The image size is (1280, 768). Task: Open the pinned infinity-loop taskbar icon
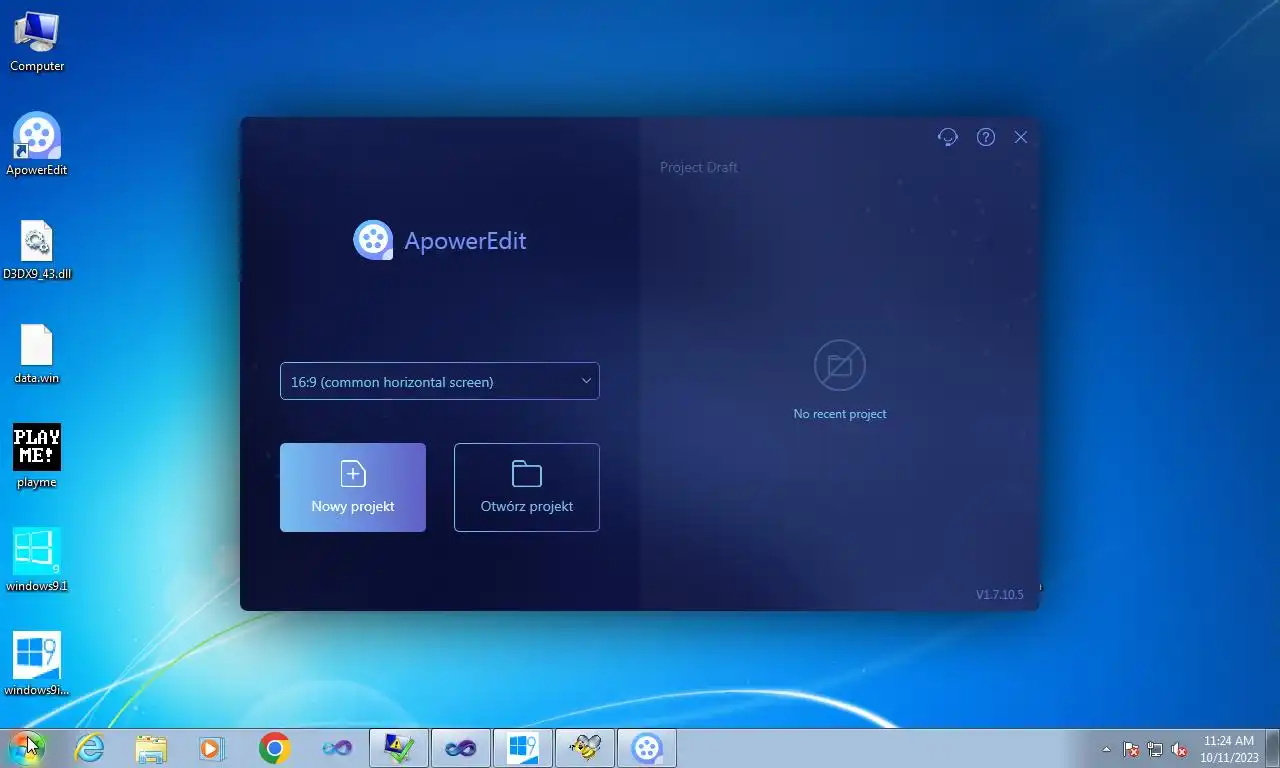(x=337, y=748)
